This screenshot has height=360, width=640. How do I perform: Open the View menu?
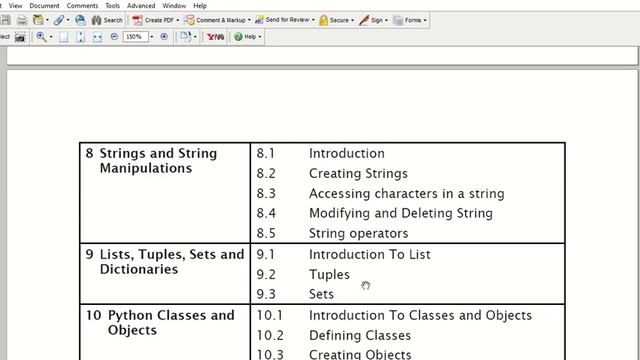point(16,6)
